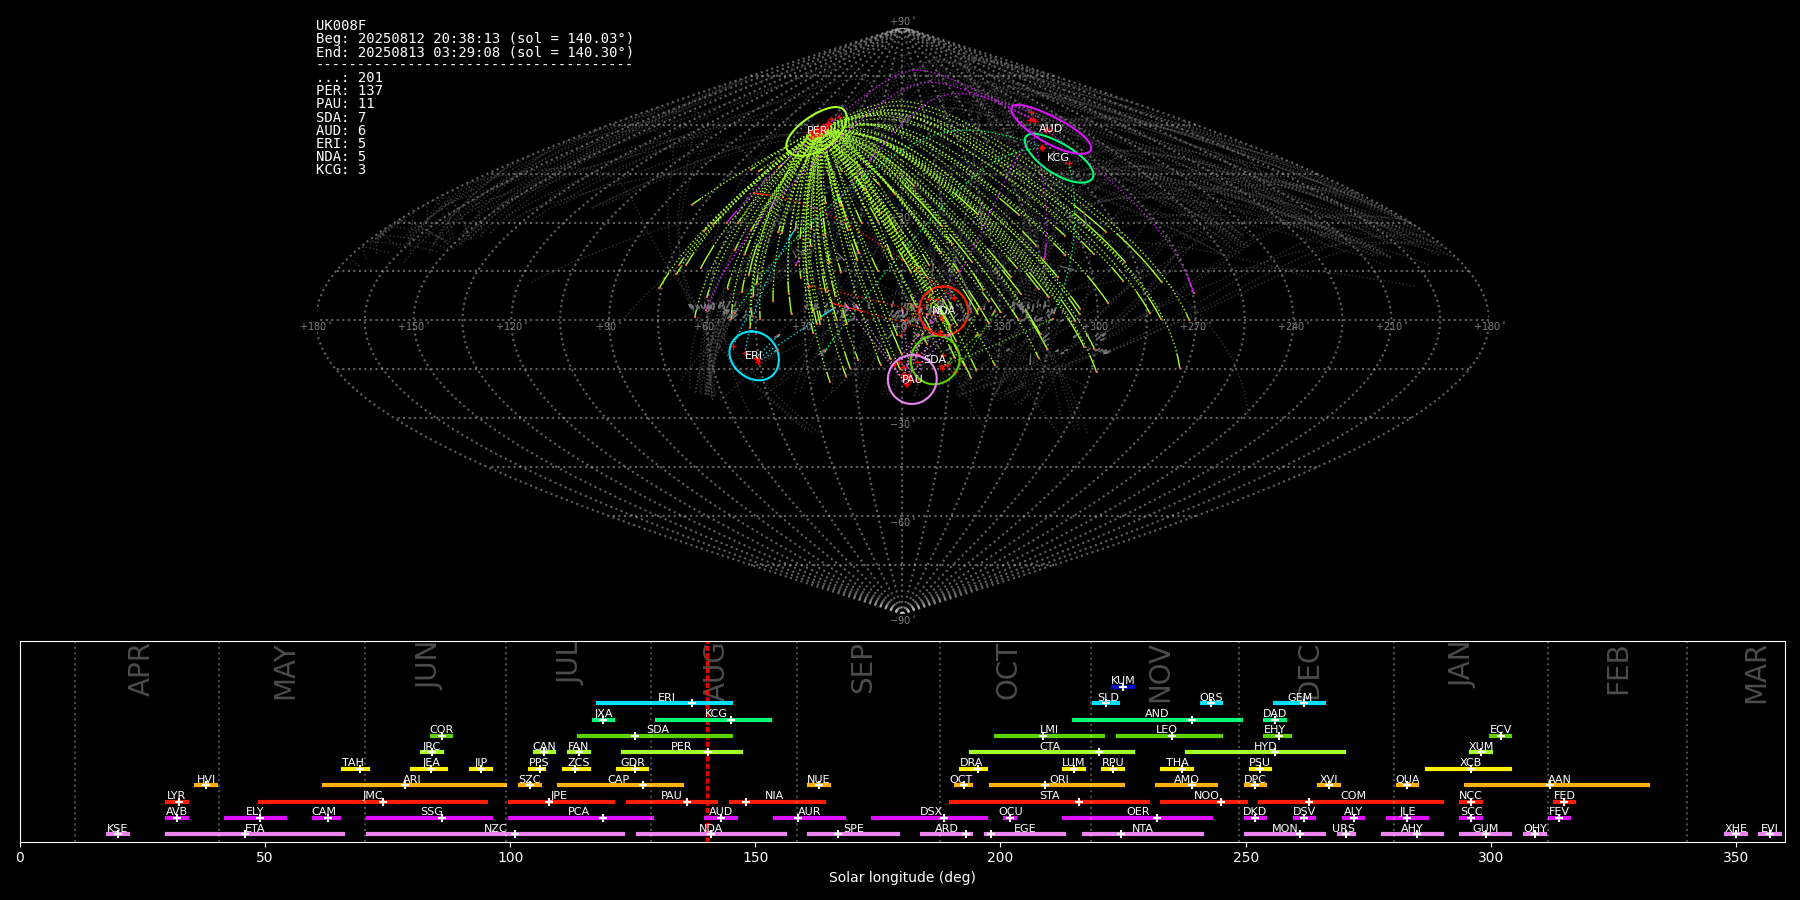This screenshot has width=1800, height=900.
Task: Click the ORI shower bar in timeline
Action: coord(1057,785)
